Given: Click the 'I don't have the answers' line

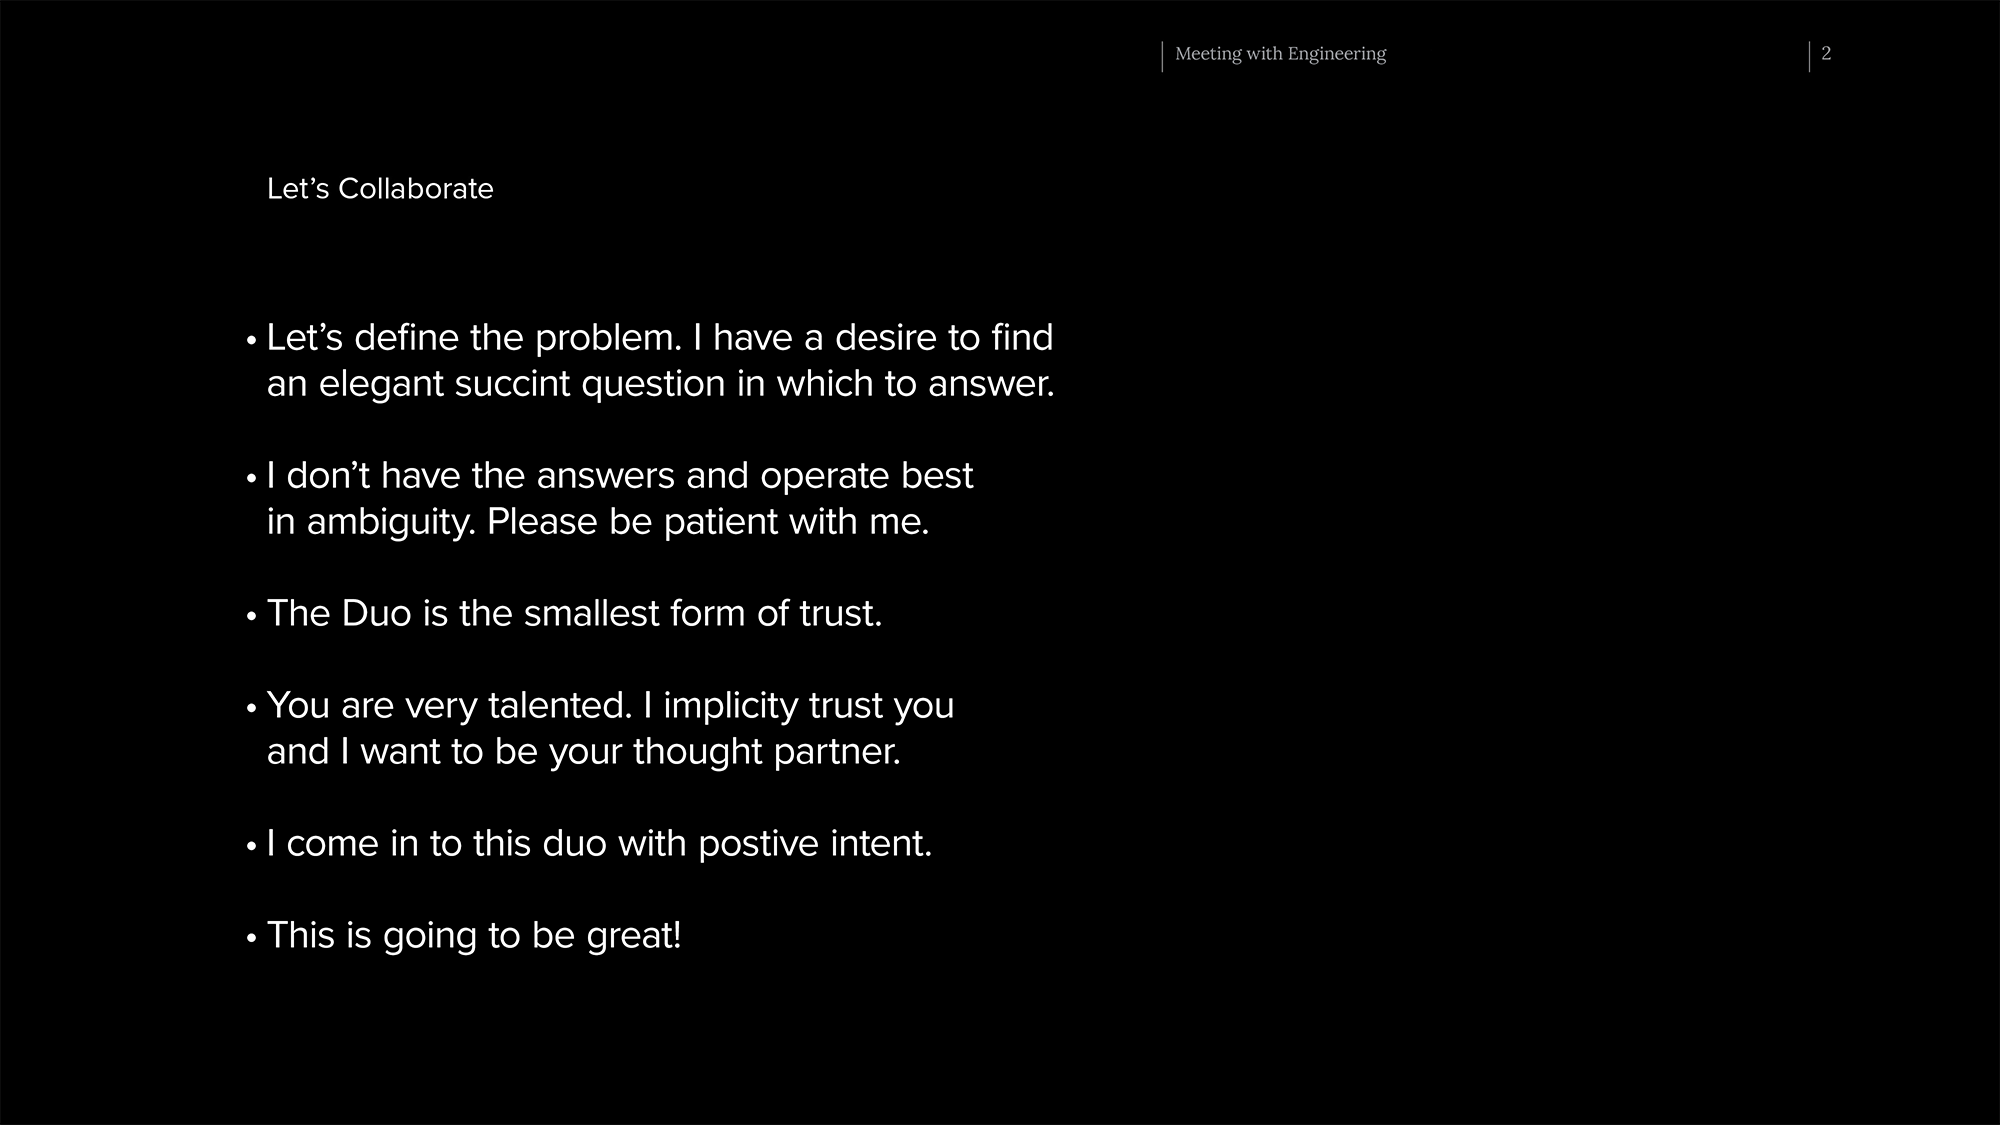Looking at the screenshot, I should pyautogui.click(x=620, y=476).
